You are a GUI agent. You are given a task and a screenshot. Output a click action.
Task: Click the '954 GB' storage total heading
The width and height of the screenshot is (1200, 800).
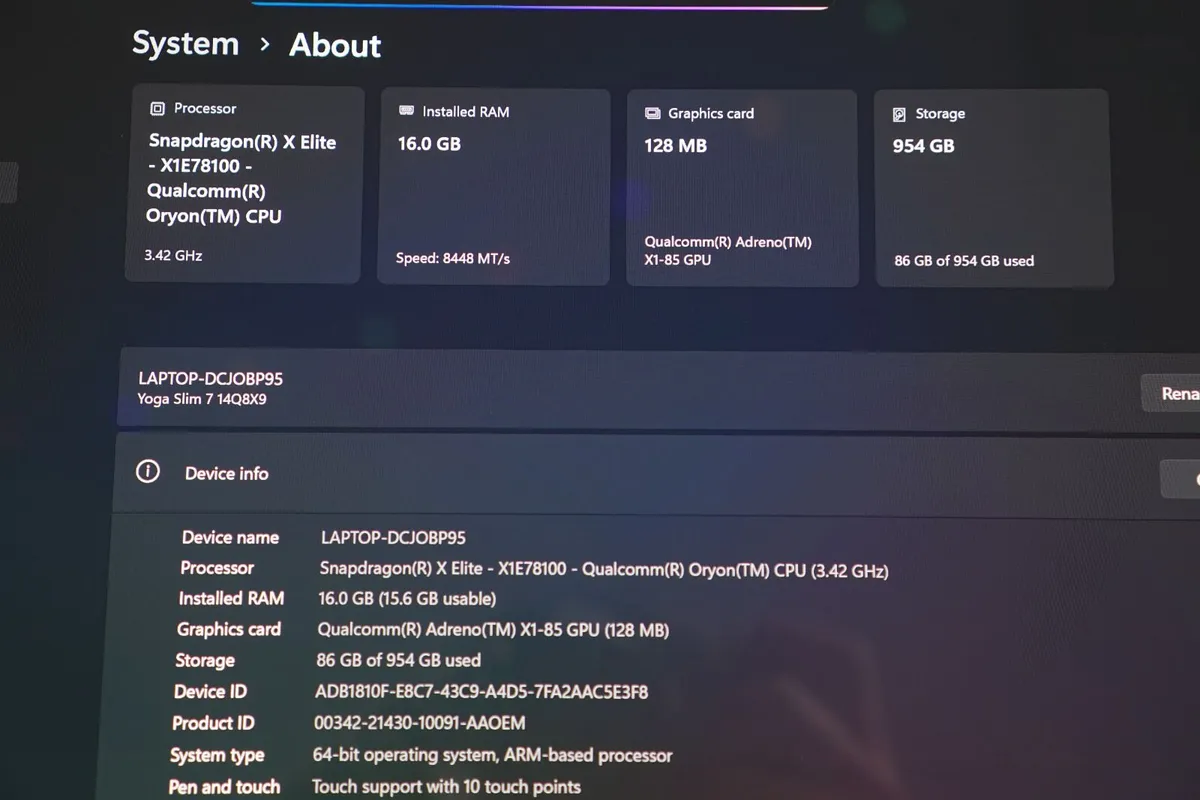923,146
